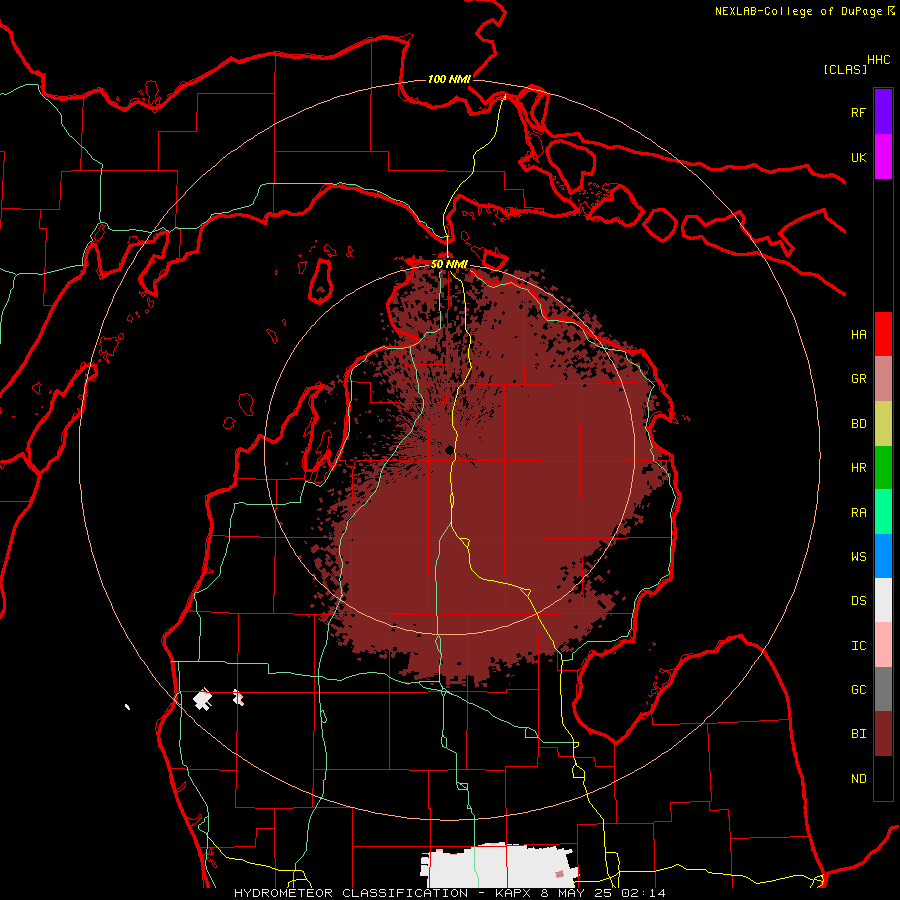Click the small pink graupel pixel in white echo

pos(560,874)
